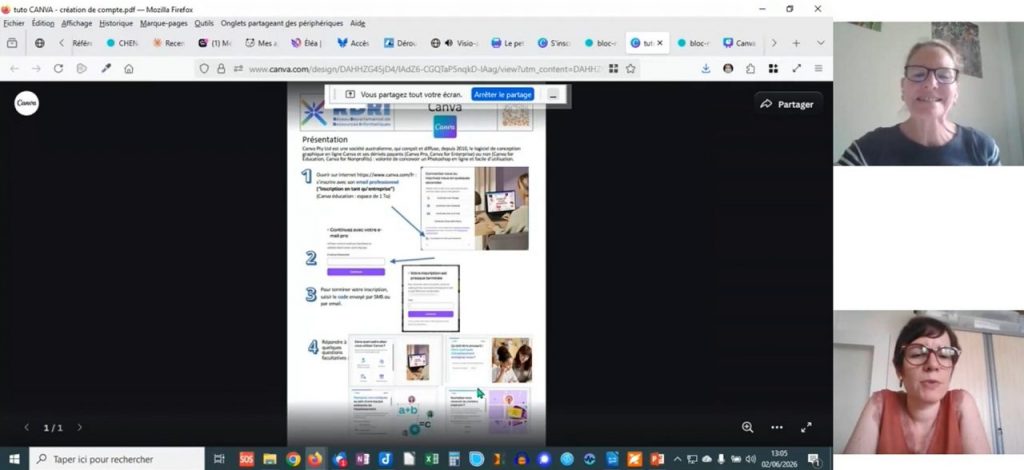Switch to the last Canva tab
Screen dimensions: 1024x470
(x=739, y=43)
